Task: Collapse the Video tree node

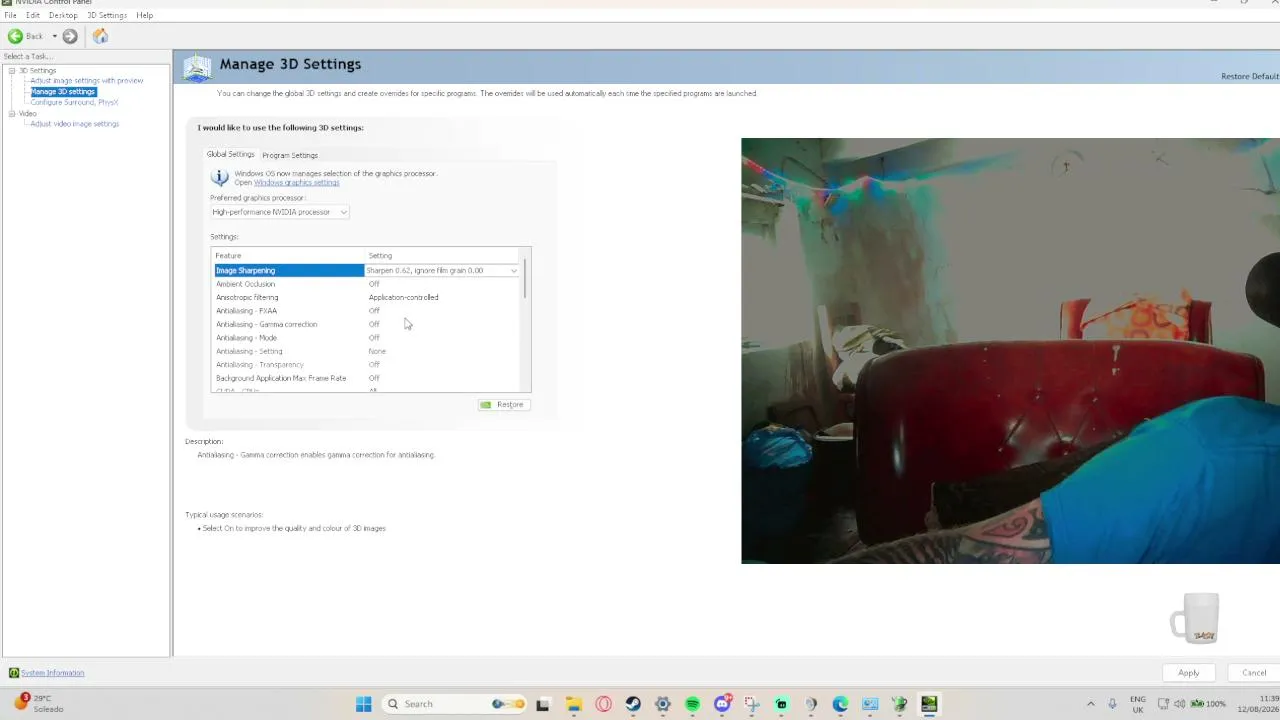Action: coord(12,113)
